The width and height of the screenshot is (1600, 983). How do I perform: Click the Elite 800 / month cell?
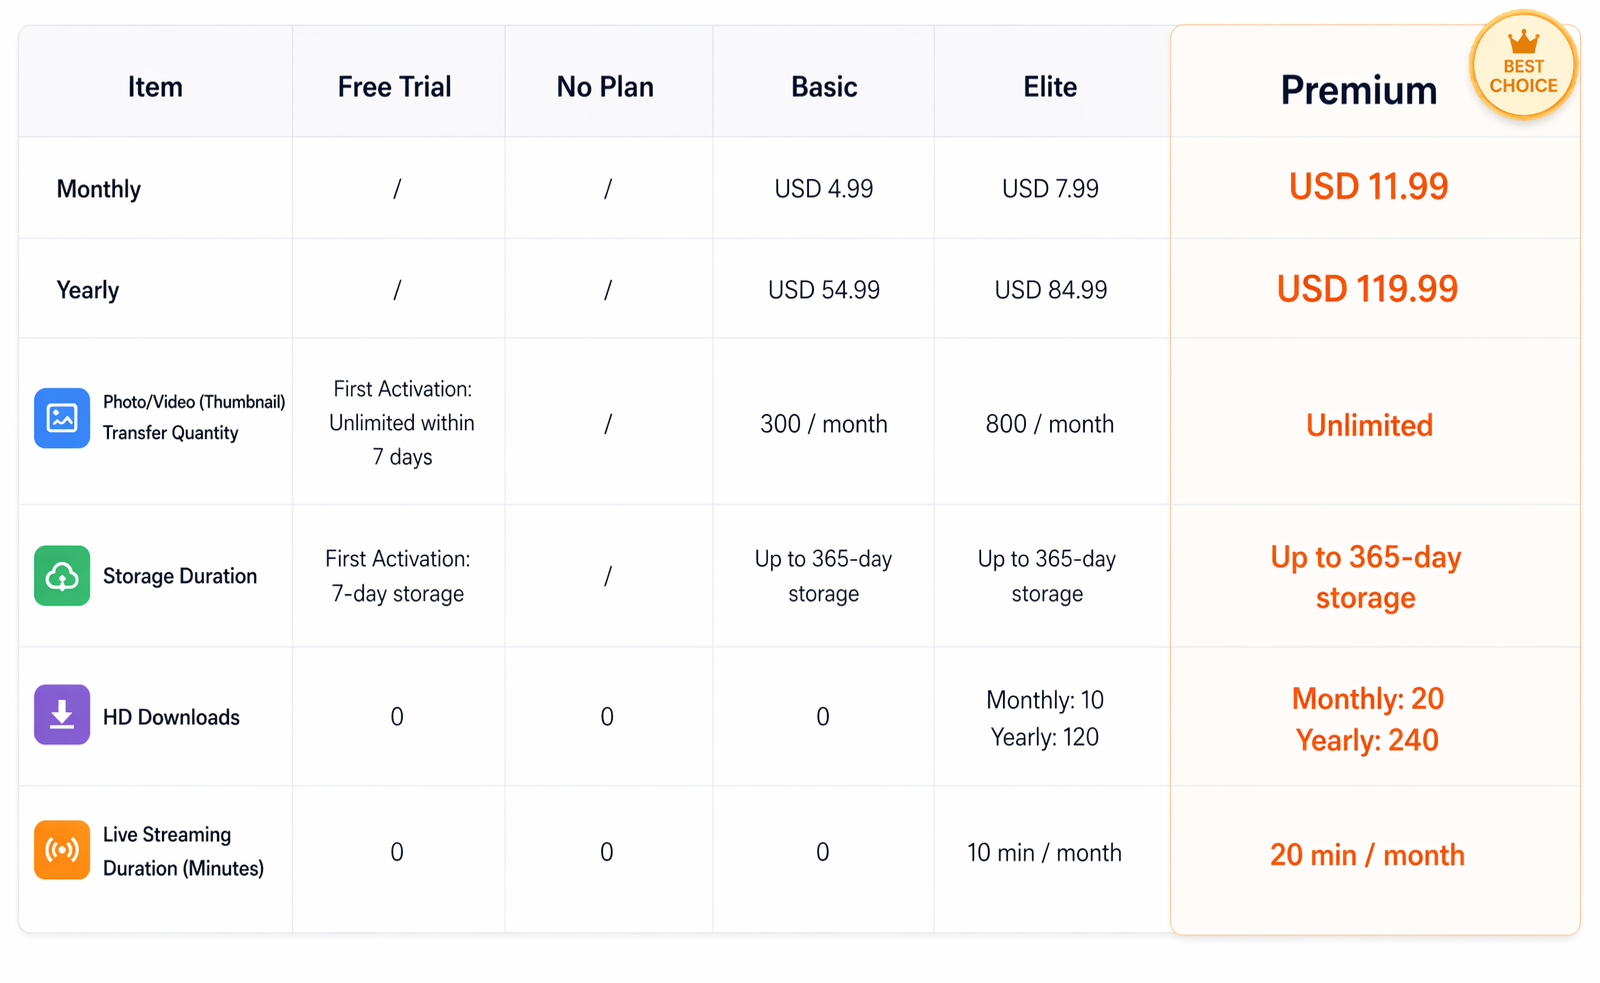(x=1049, y=424)
